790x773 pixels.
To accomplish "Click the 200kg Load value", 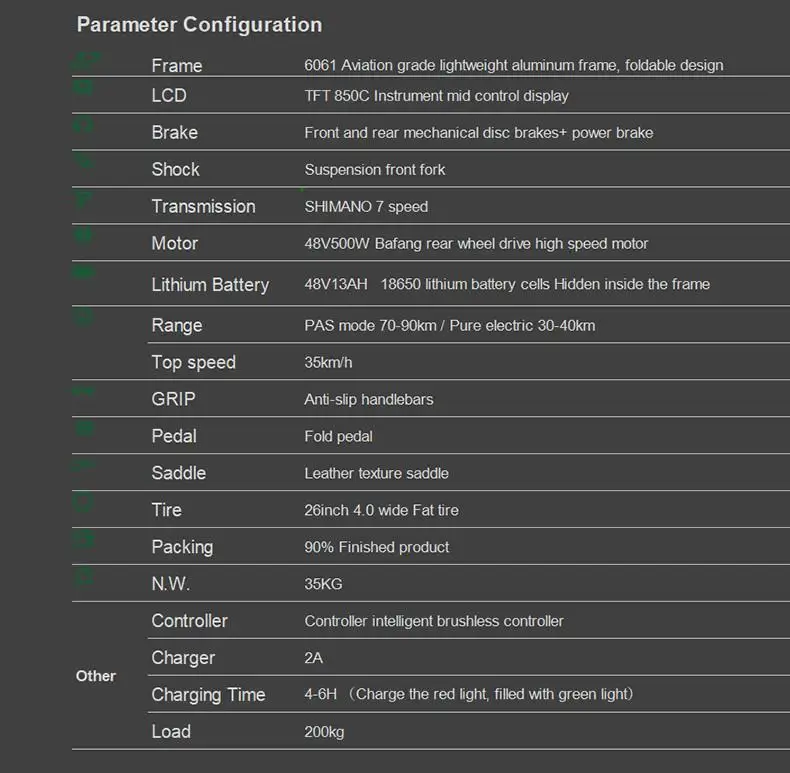I will (324, 732).
